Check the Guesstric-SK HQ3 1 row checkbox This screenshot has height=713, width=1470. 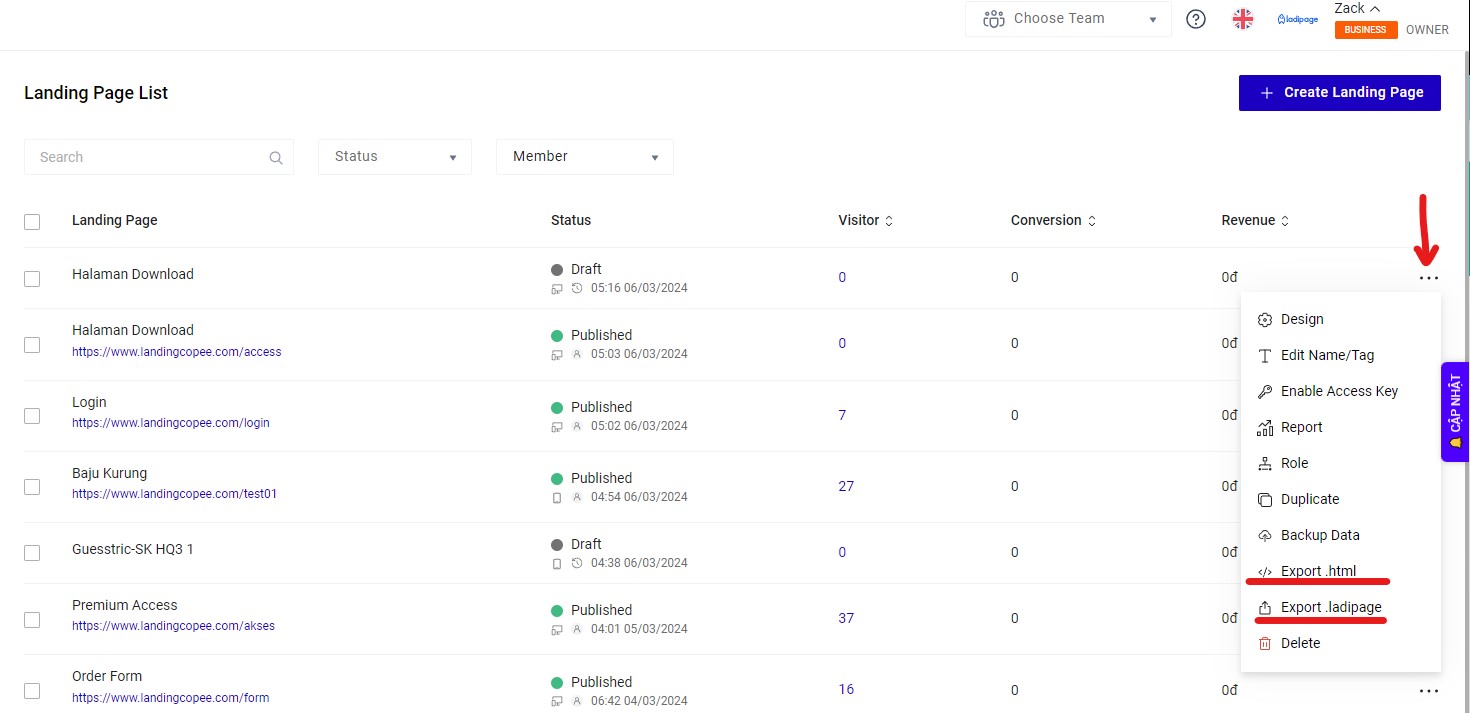(32, 553)
